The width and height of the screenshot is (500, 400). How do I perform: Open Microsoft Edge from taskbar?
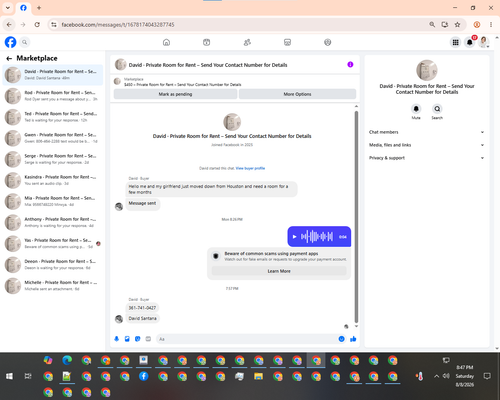67,360
